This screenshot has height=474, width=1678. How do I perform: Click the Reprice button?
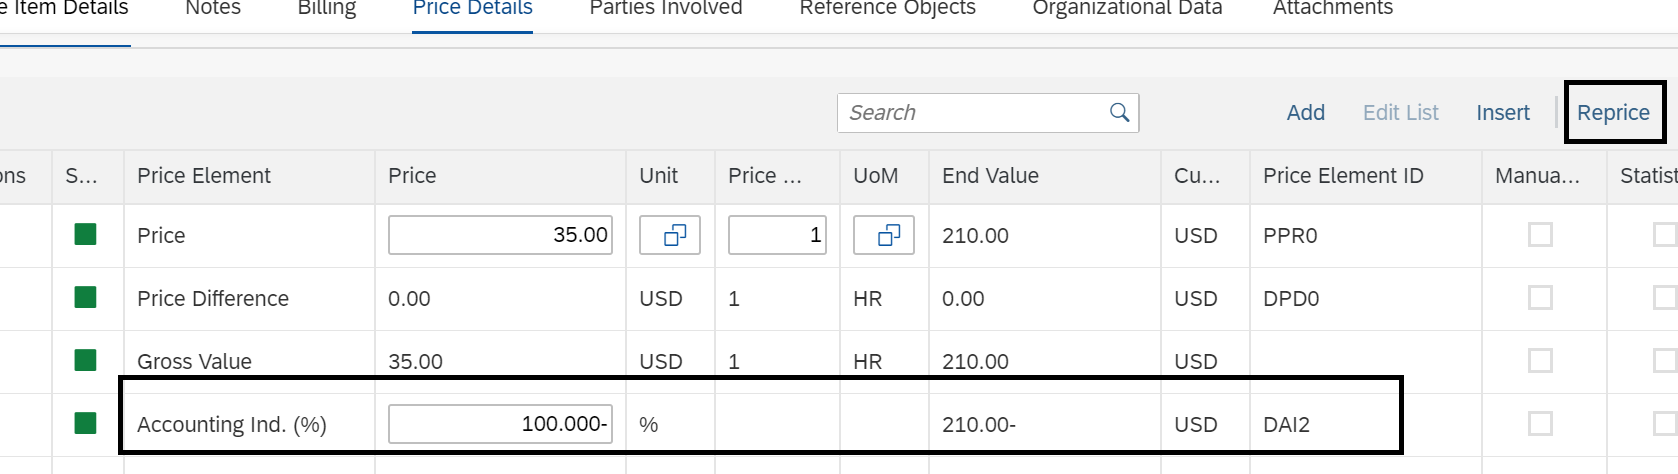(x=1613, y=113)
